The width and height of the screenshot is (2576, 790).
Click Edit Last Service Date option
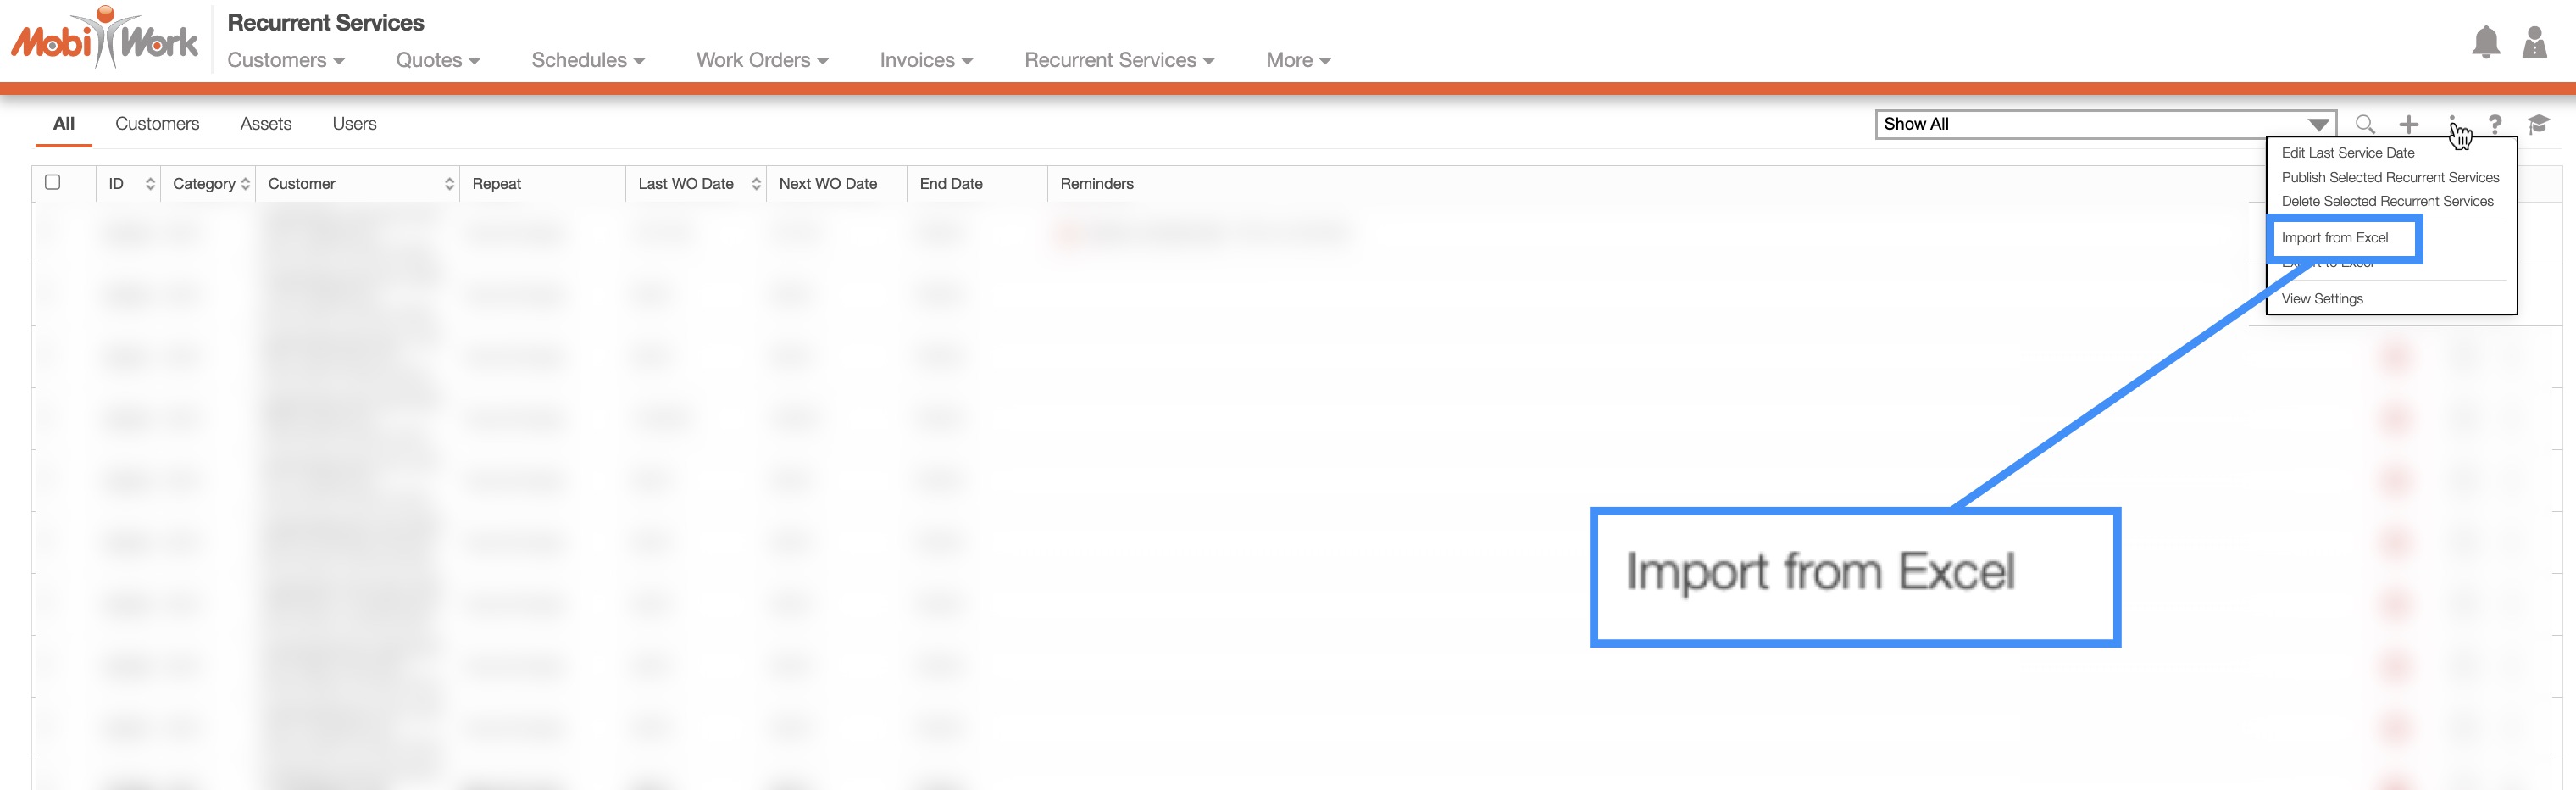(x=2347, y=153)
